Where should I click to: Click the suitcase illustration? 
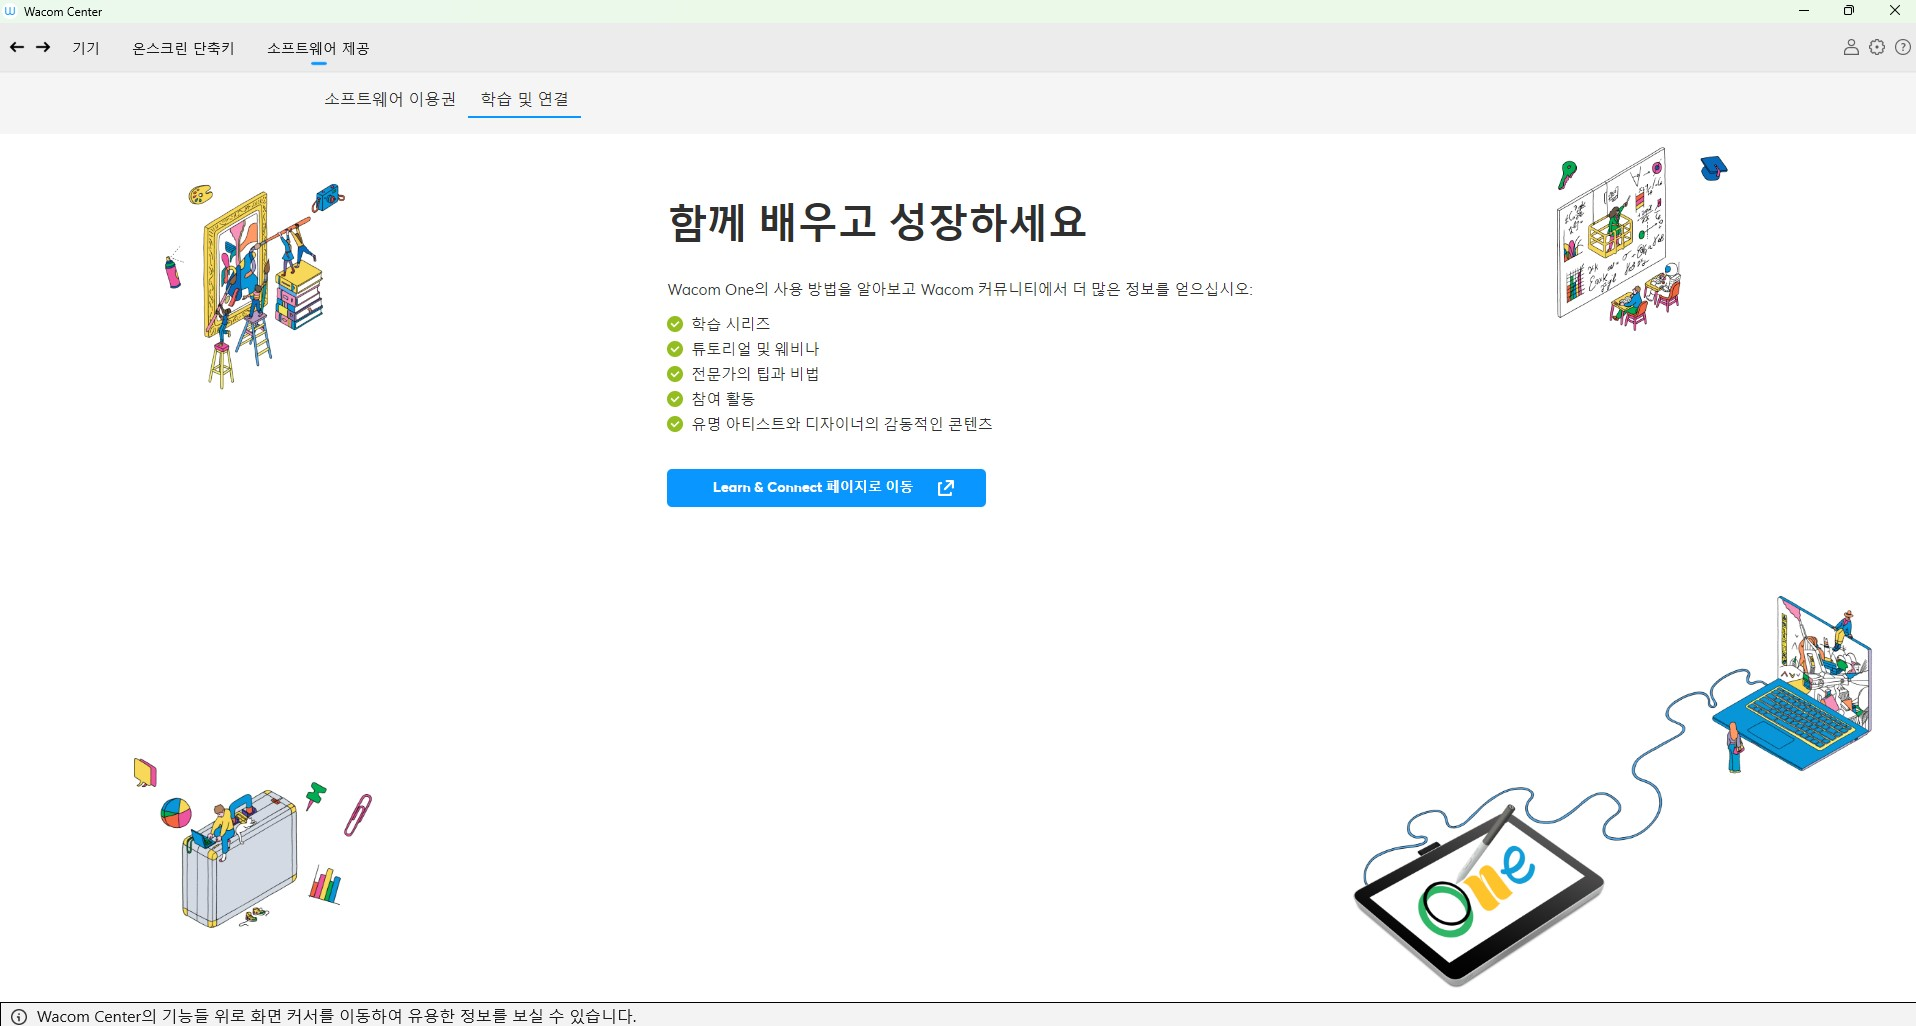240,858
